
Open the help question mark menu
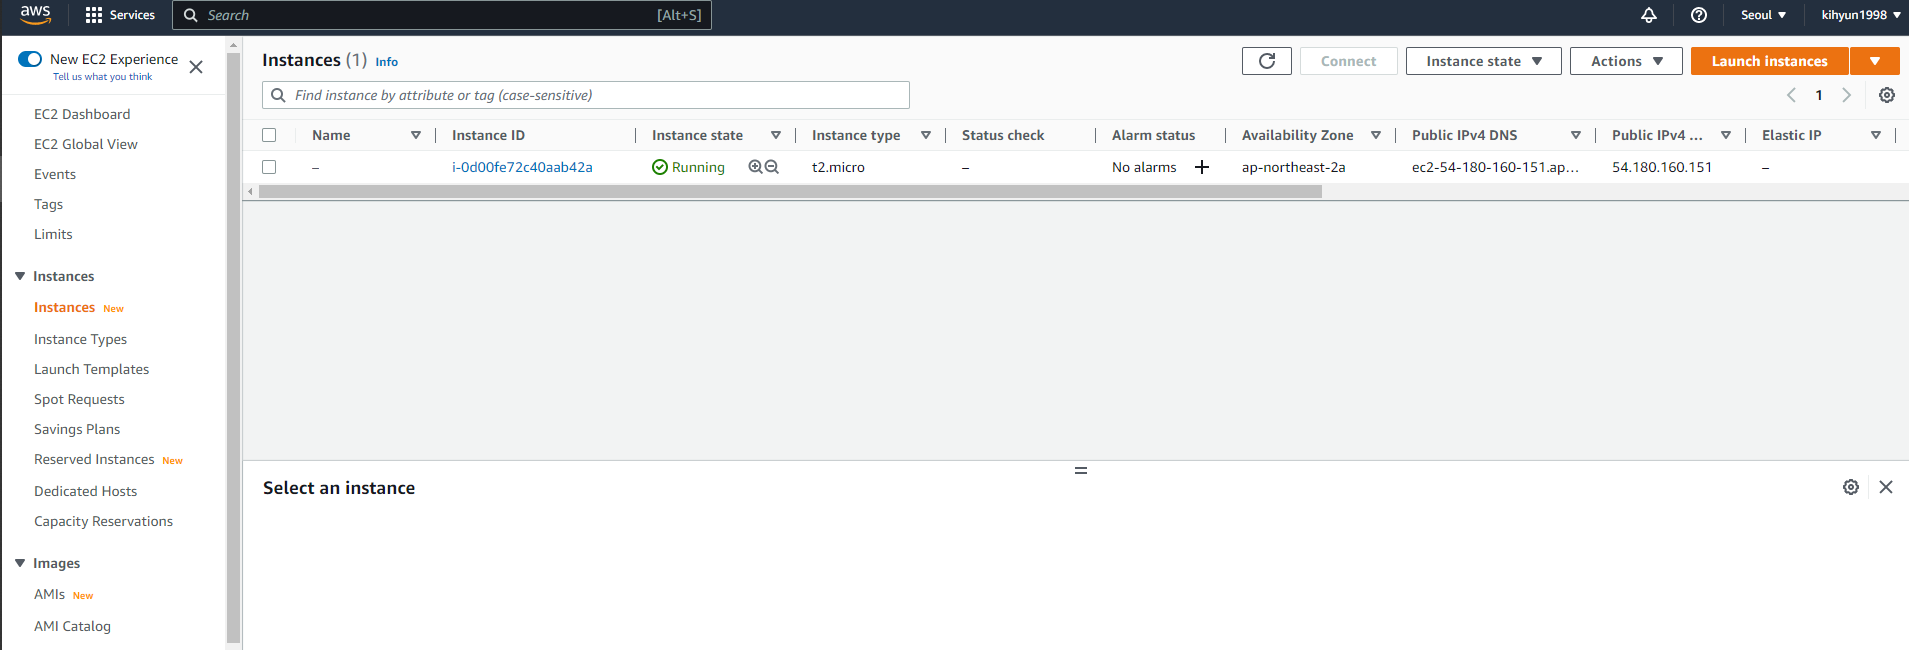(x=1699, y=15)
